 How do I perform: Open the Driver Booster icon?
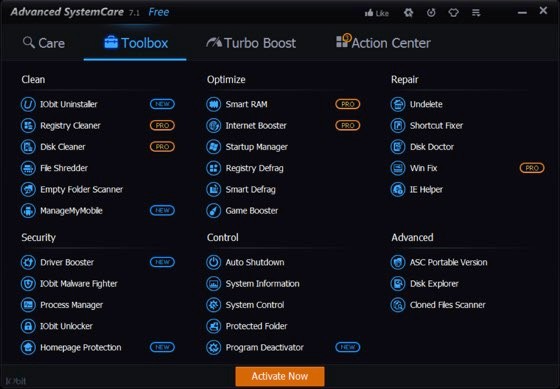[28, 262]
